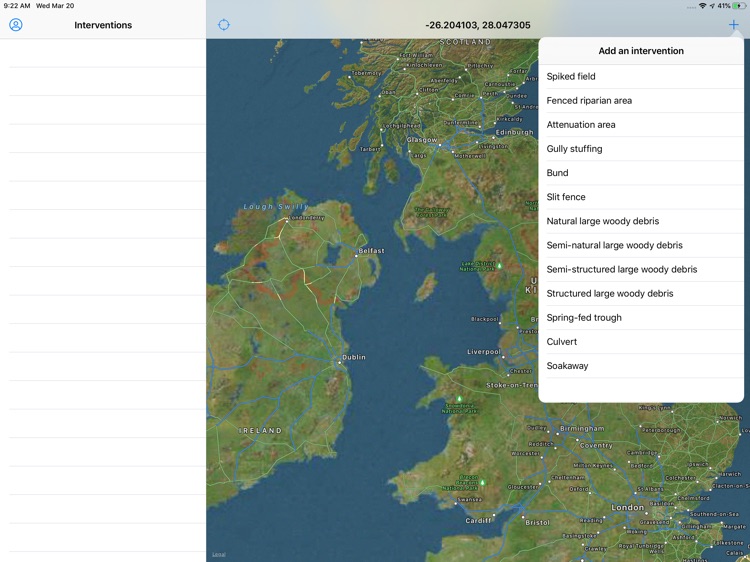Image resolution: width=750 pixels, height=562 pixels.
Task: Select Culvert from the list
Action: pos(562,342)
